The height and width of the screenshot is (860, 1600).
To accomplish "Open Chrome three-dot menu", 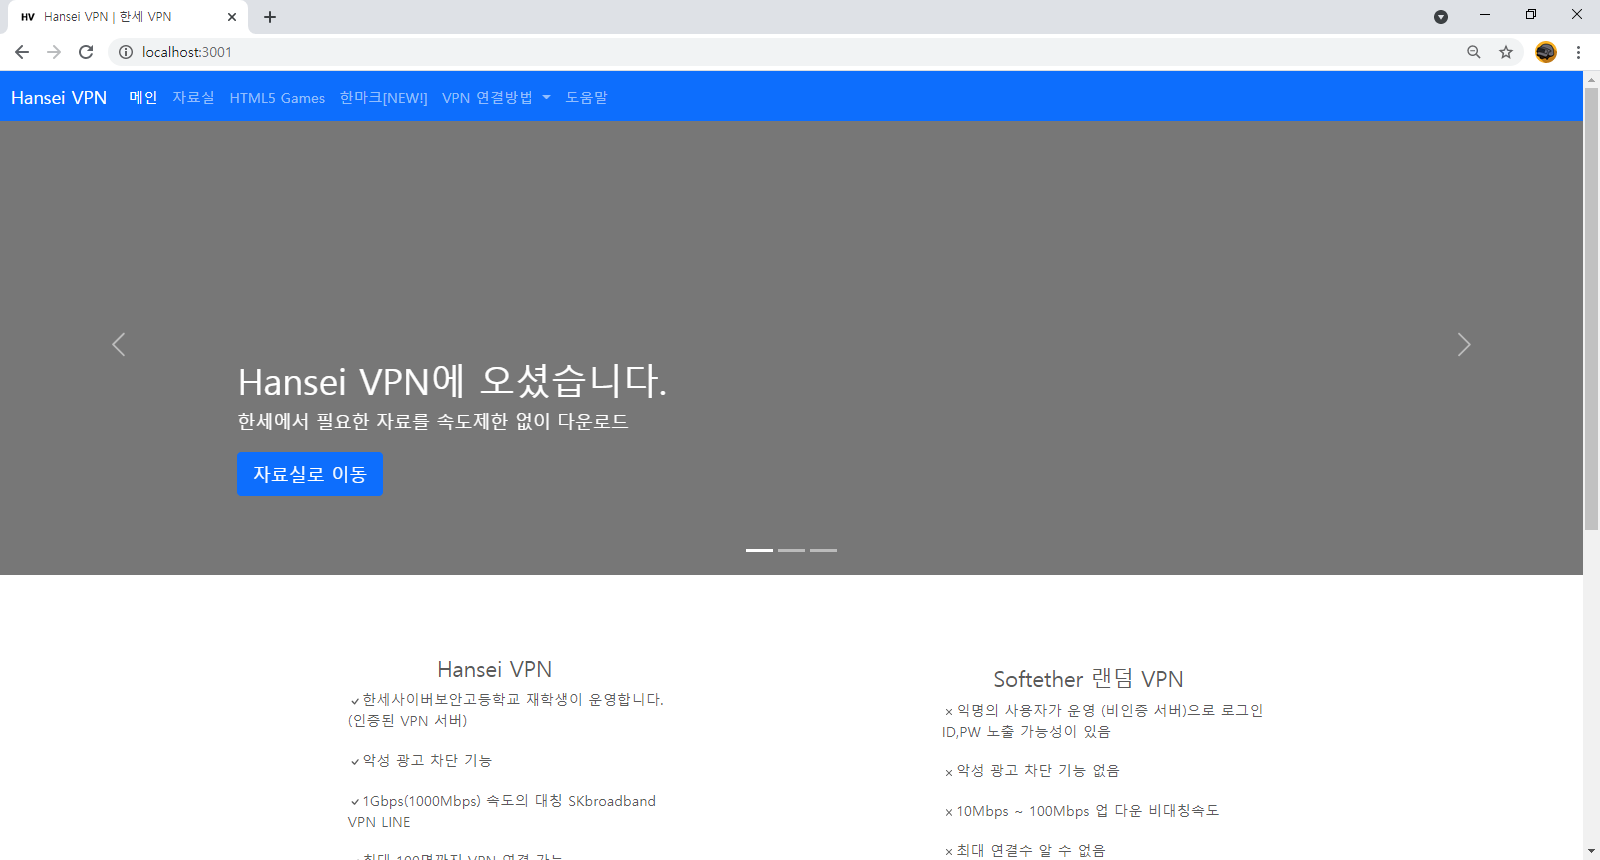I will 1578,52.
